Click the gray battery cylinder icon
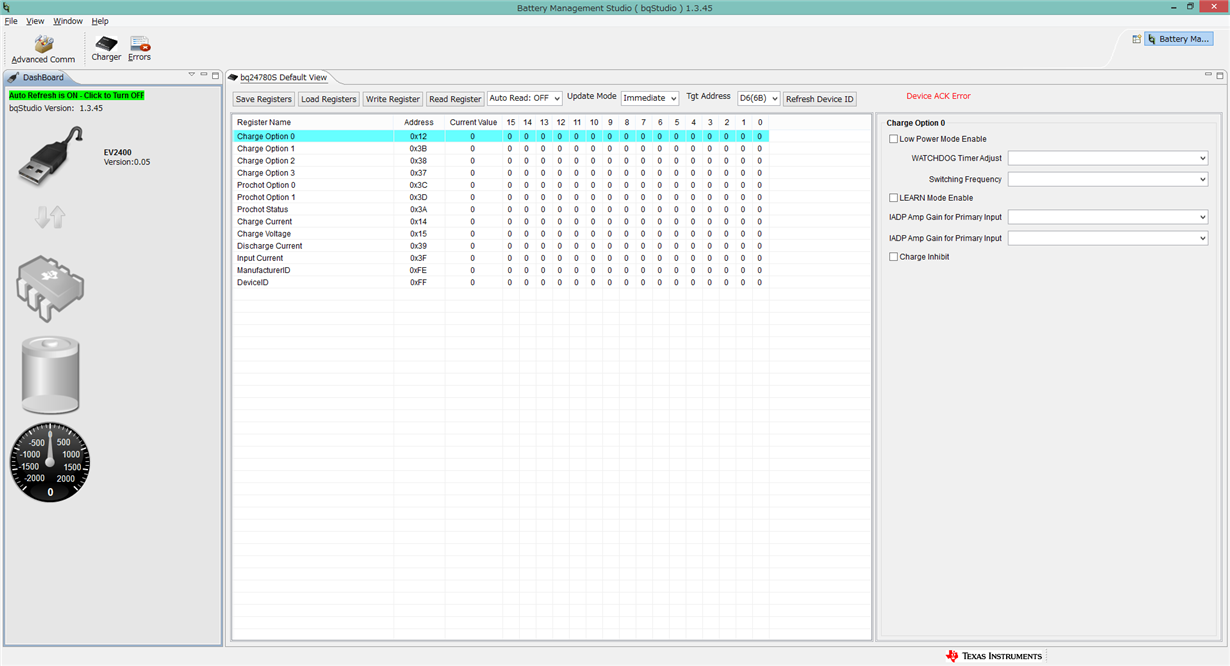The width and height of the screenshot is (1230, 666). (50, 375)
